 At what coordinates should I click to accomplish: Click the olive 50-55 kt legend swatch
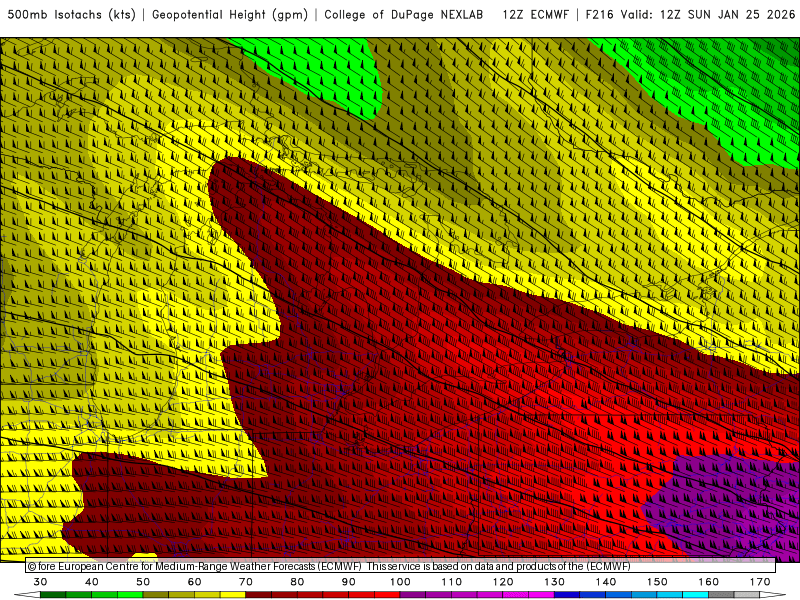[156, 596]
